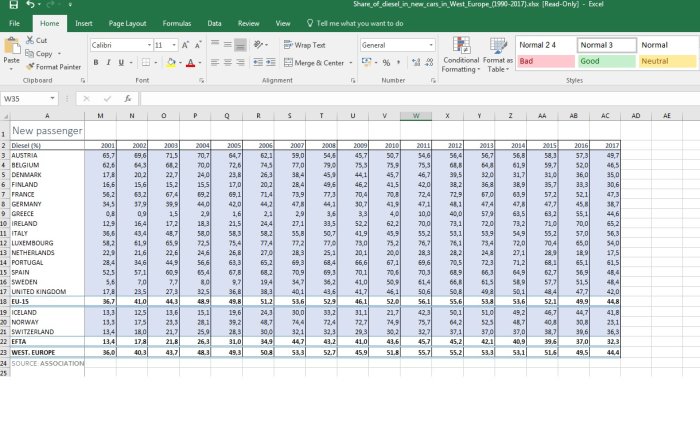Undo the last action
700x423 pixels.
pos(30,4)
